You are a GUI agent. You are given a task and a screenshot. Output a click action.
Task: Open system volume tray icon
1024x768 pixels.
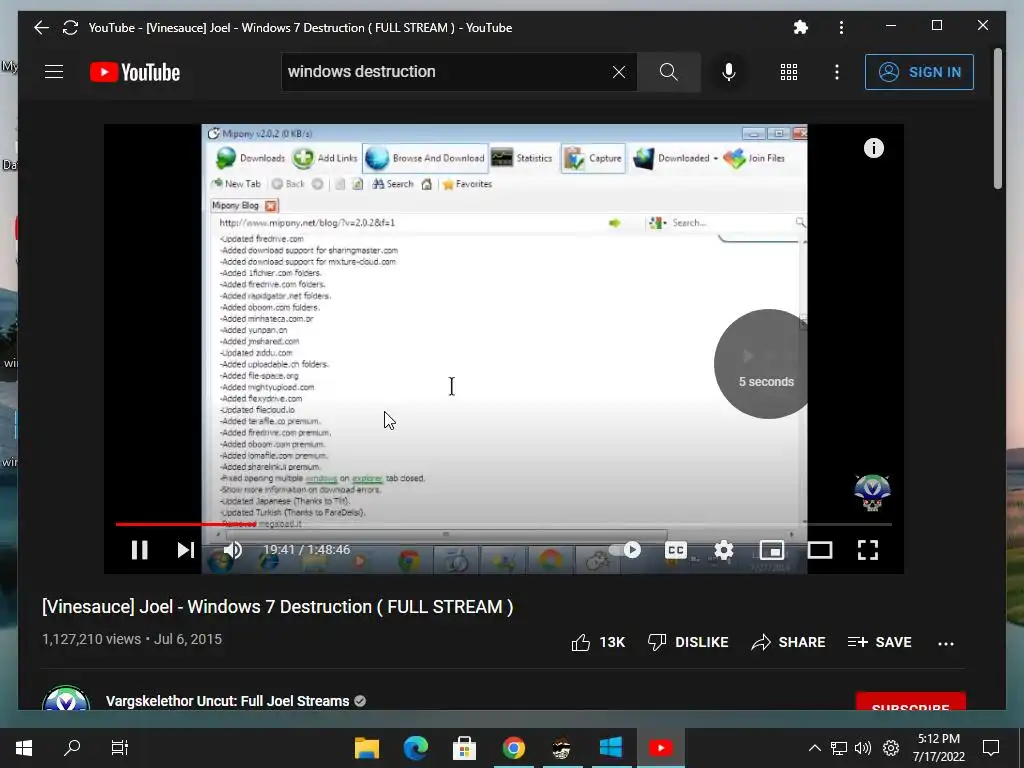coord(863,748)
